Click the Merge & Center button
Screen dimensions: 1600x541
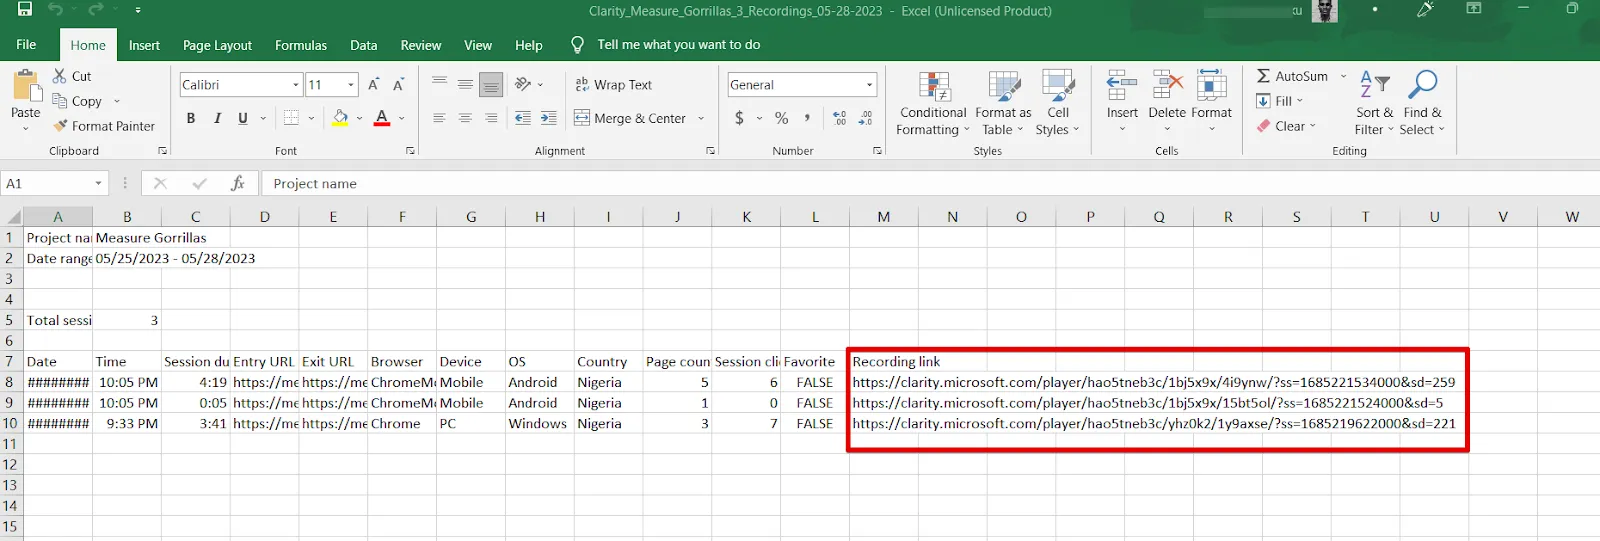(x=632, y=118)
